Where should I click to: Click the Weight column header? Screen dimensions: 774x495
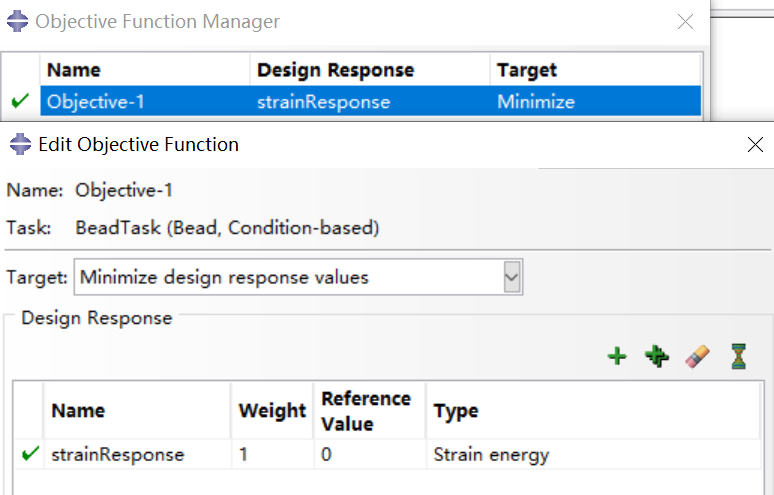point(272,410)
